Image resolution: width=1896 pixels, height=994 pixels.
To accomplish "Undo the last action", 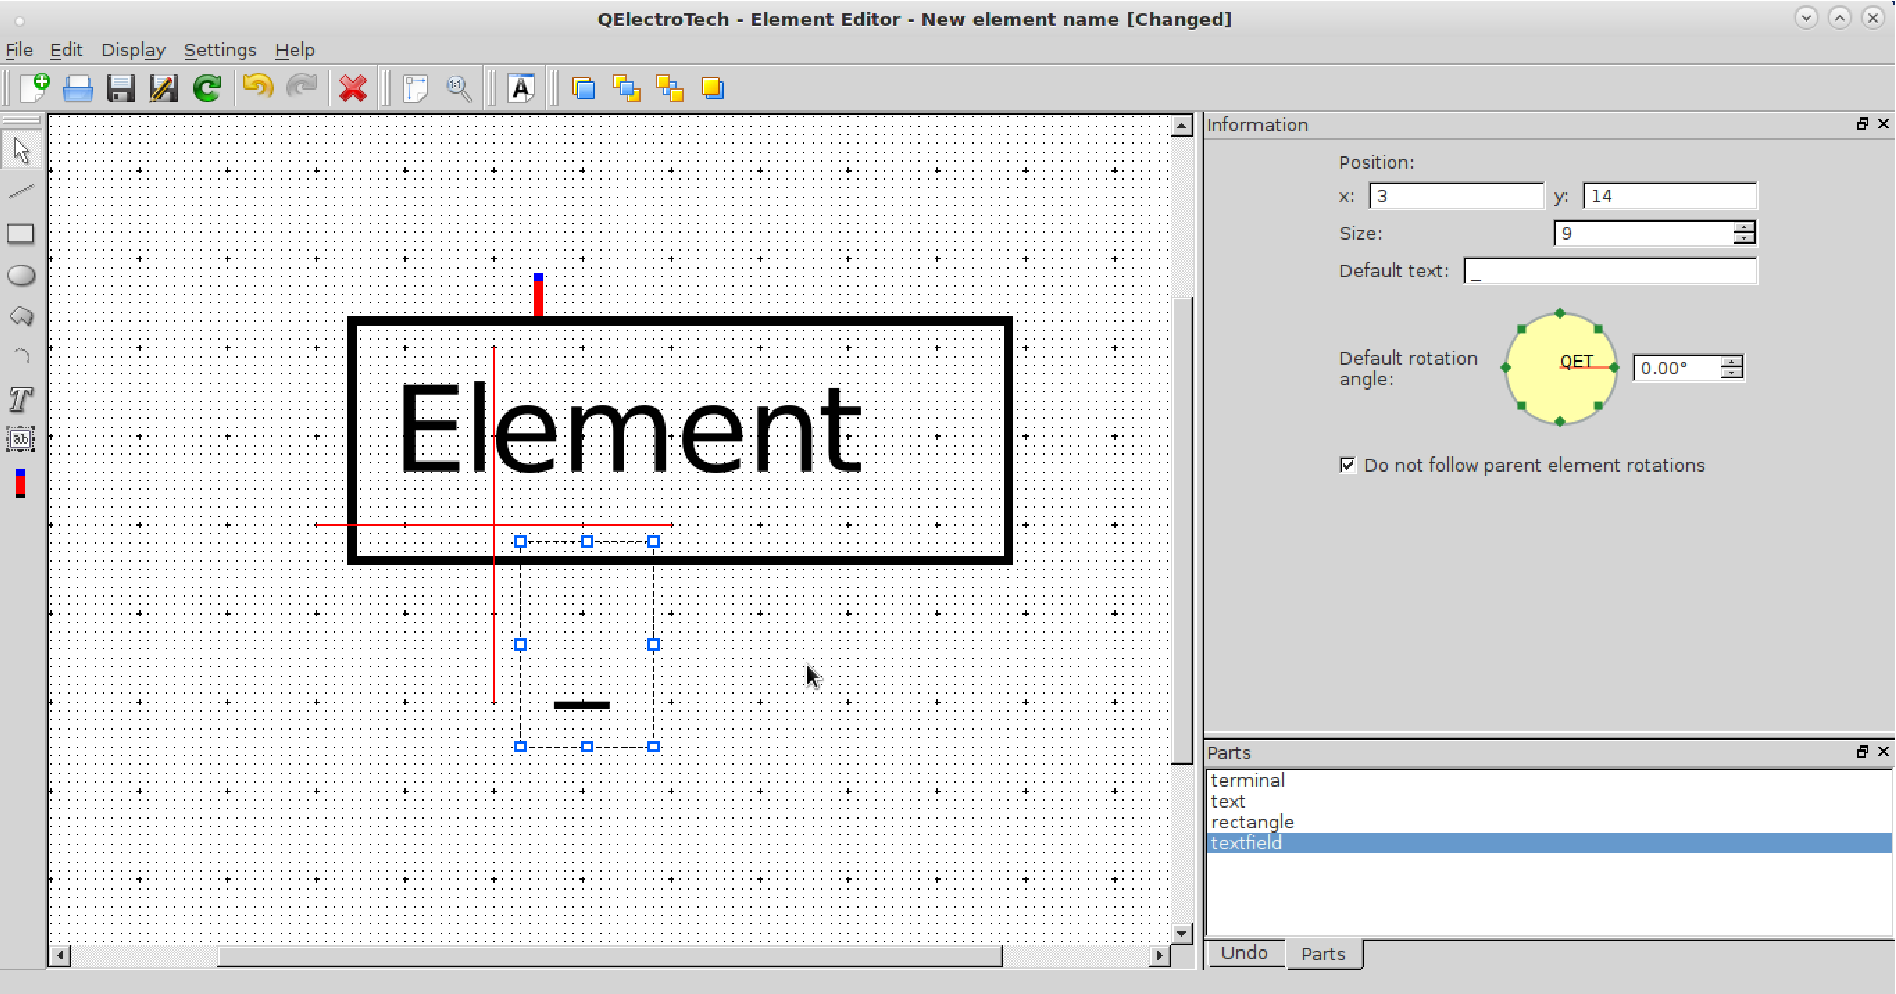I will [x=258, y=88].
